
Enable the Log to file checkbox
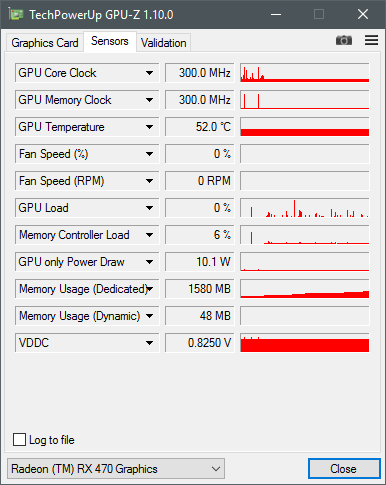point(19,439)
